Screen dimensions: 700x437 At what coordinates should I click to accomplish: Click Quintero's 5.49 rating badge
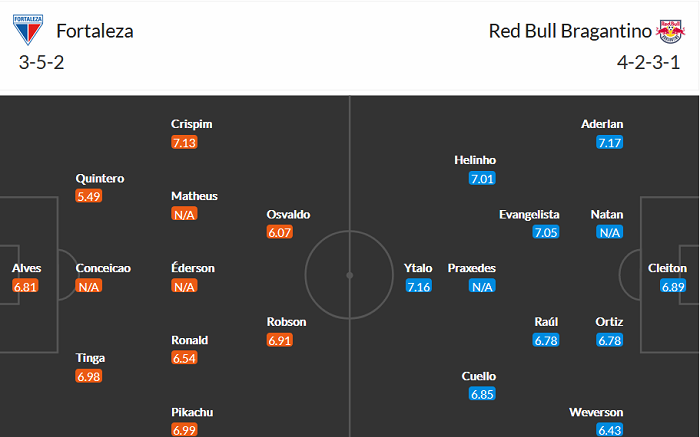[x=89, y=196]
